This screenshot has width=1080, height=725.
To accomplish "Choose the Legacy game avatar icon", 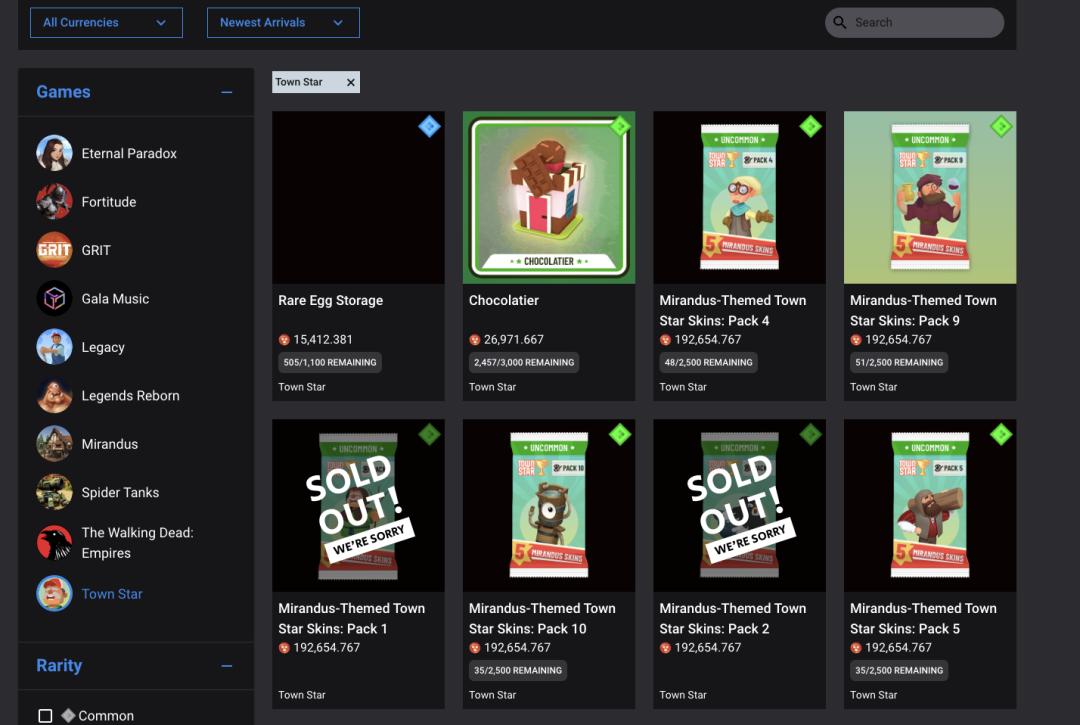I will pos(54,347).
